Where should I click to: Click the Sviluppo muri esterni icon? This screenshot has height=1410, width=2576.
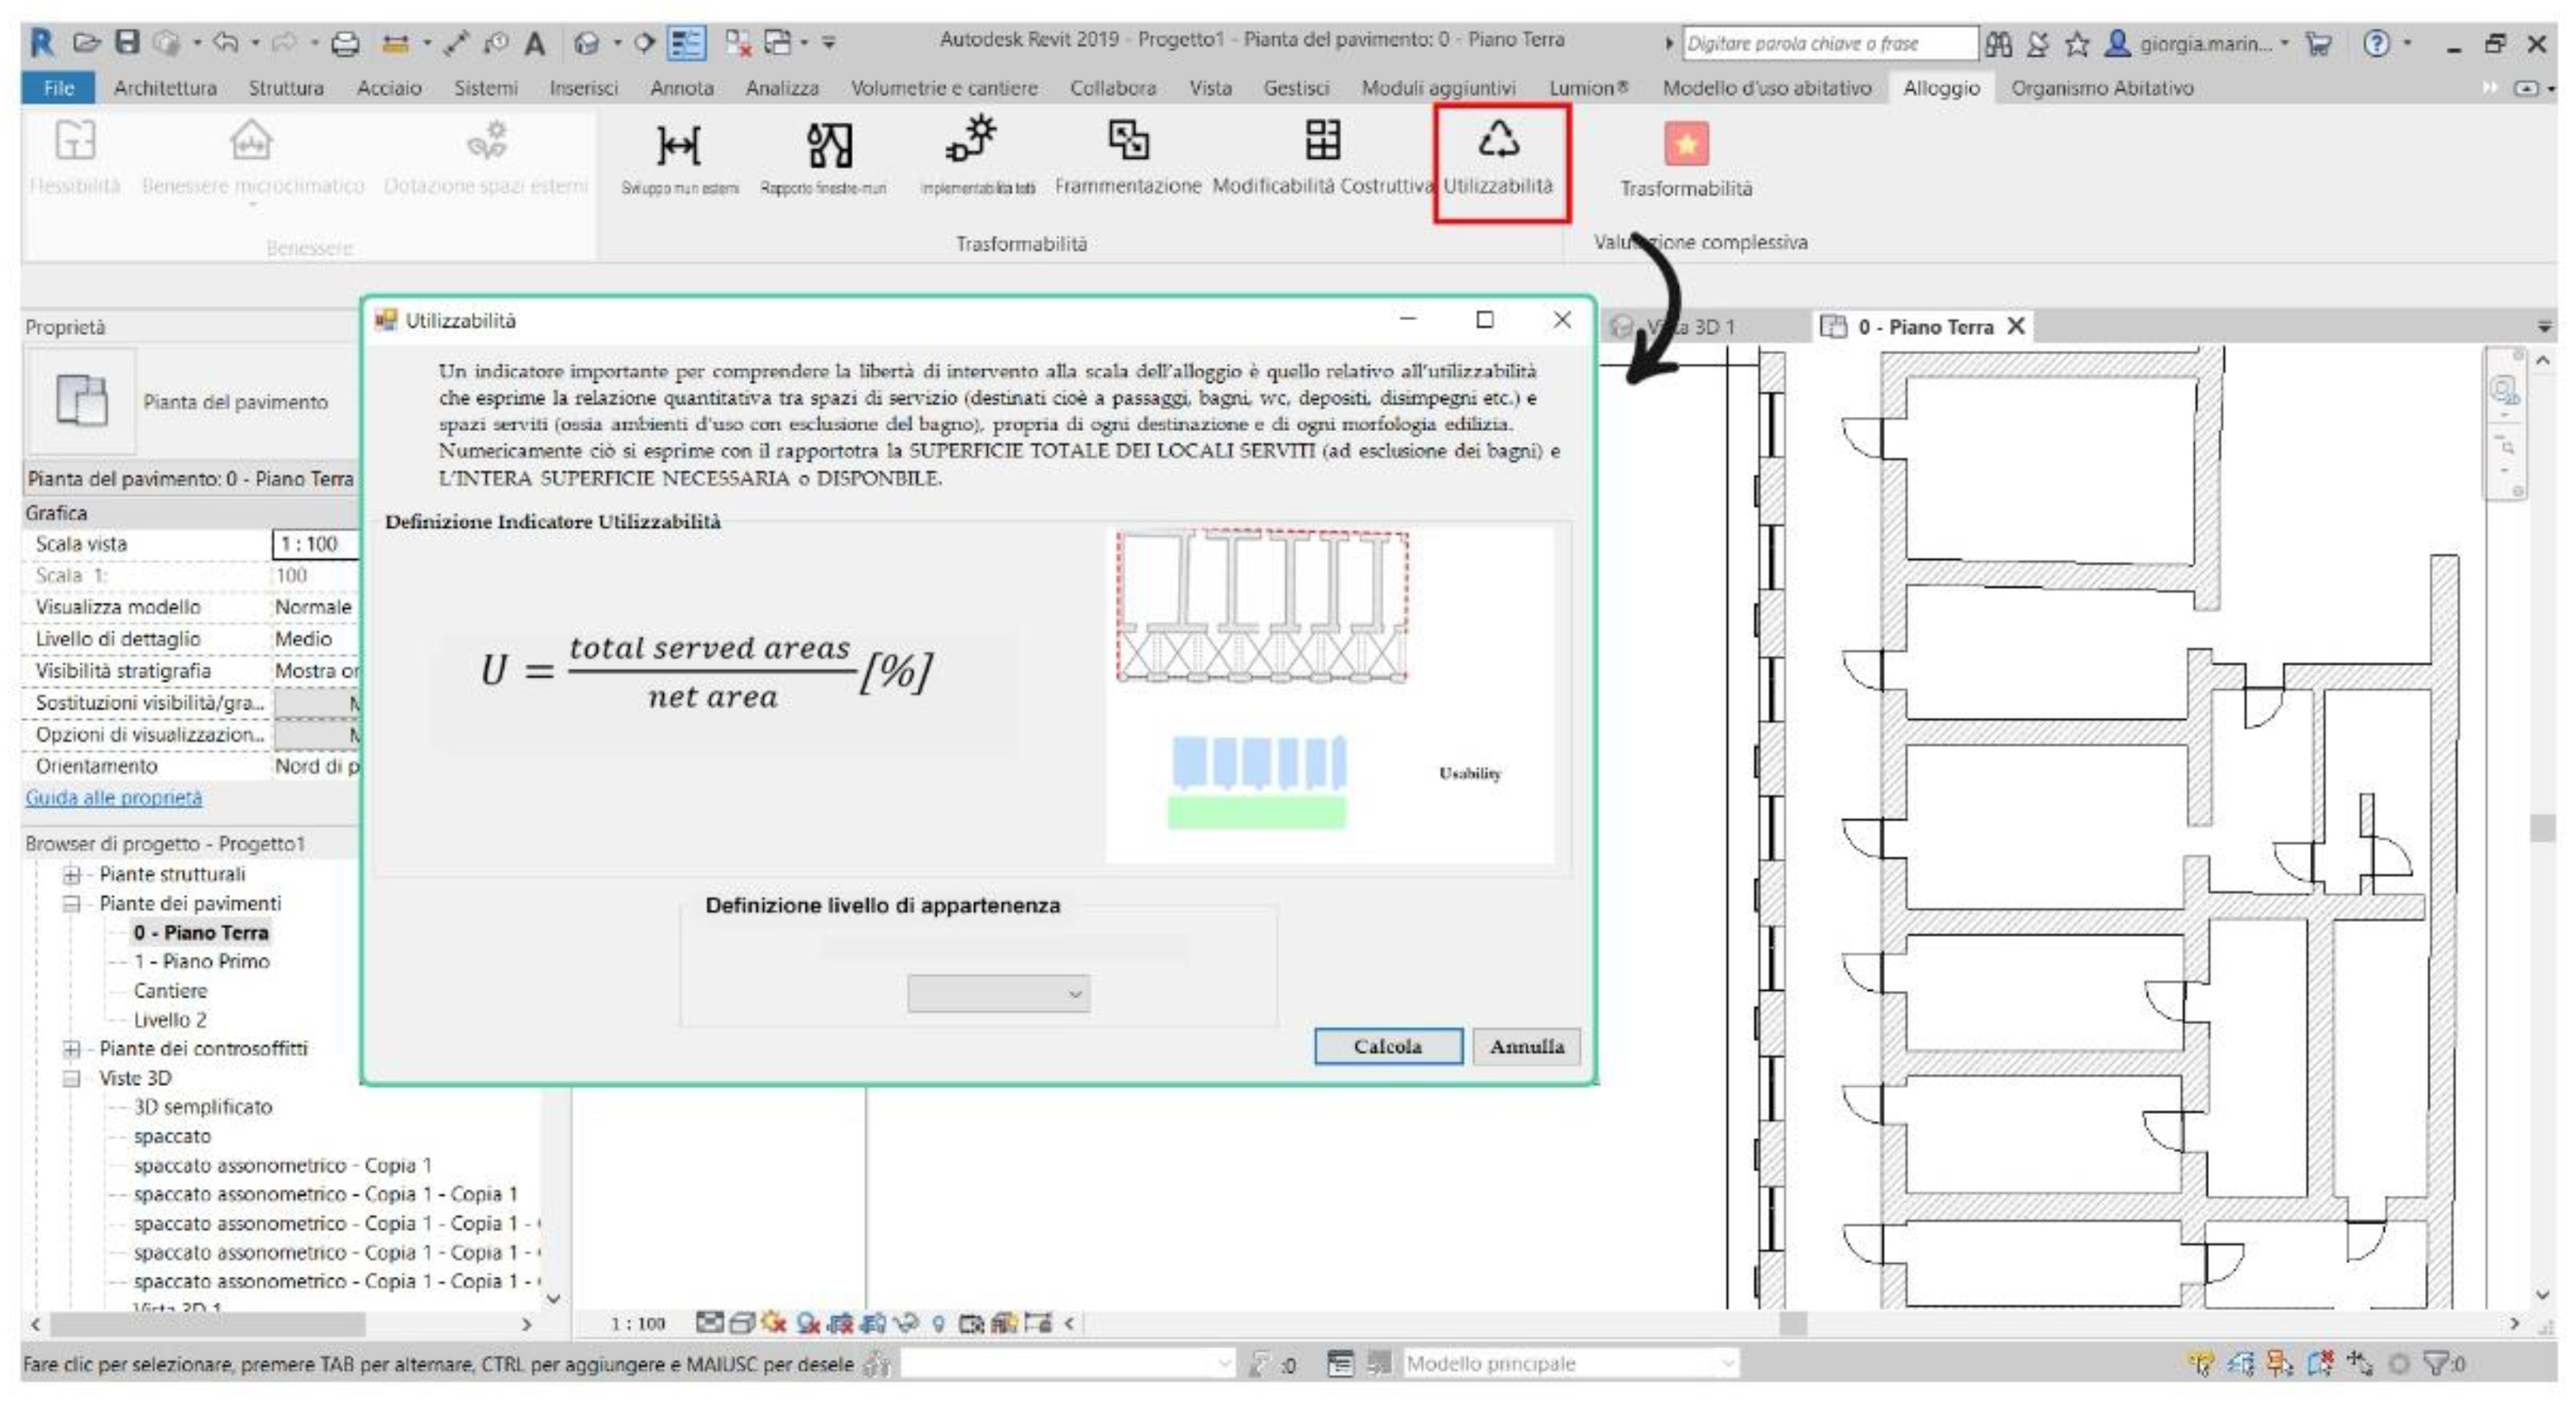tap(679, 146)
